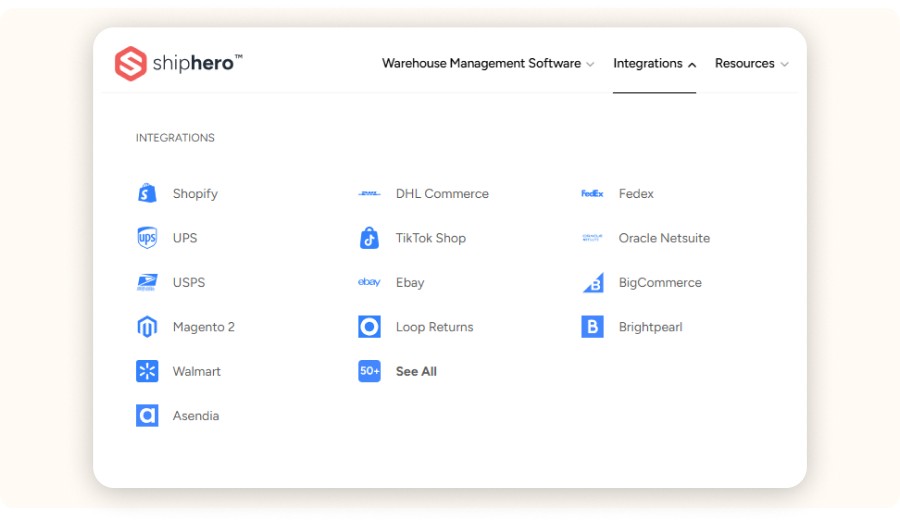The height and width of the screenshot is (524, 900).
Task: Go to the Asendia integration
Action: point(196,416)
